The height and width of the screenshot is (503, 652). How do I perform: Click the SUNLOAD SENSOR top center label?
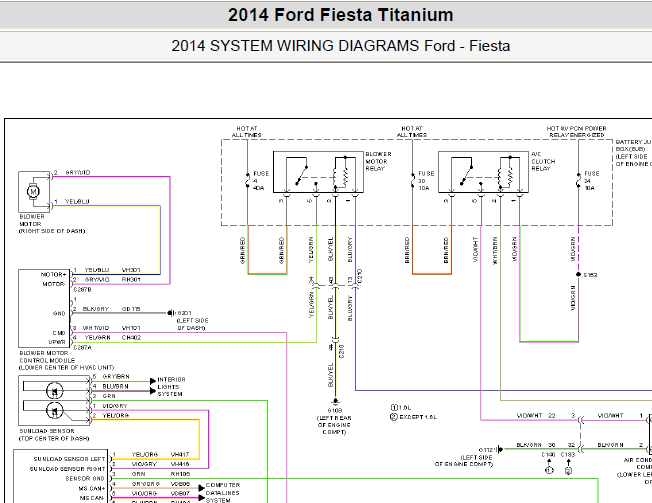click(54, 435)
